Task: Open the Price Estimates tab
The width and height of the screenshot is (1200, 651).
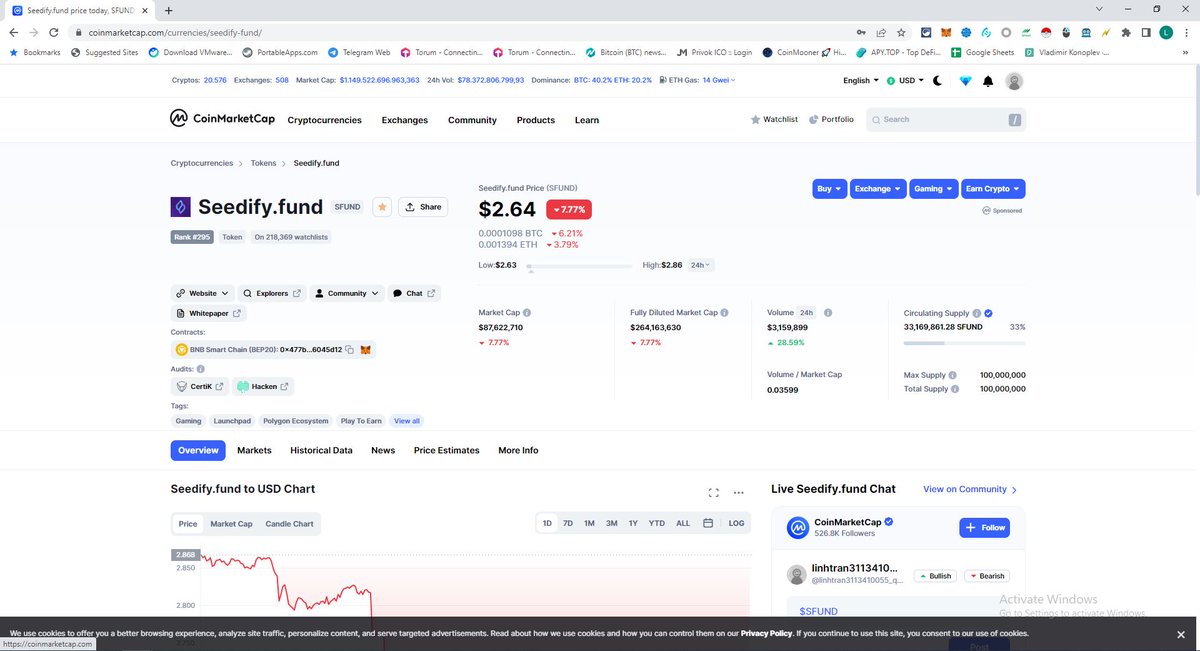Action: click(x=447, y=450)
